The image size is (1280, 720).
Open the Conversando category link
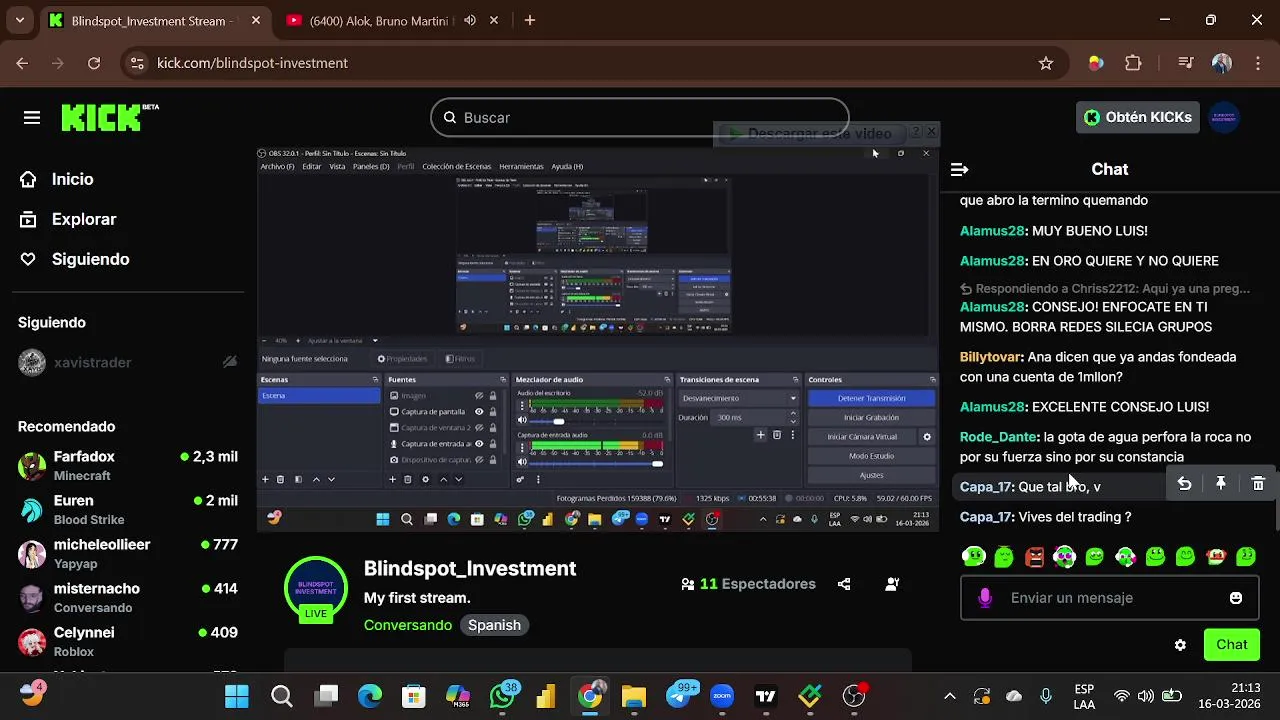tap(408, 625)
